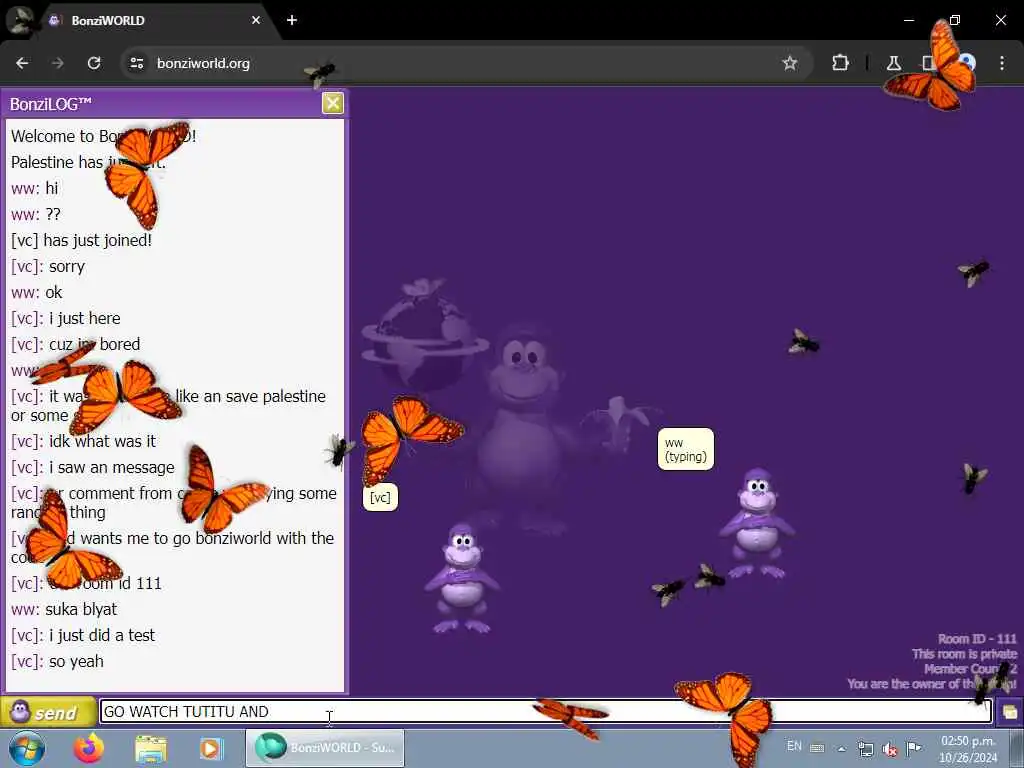1024x768 pixels.
Task: Click the "Room ID - 111" text
Action: [977, 639]
